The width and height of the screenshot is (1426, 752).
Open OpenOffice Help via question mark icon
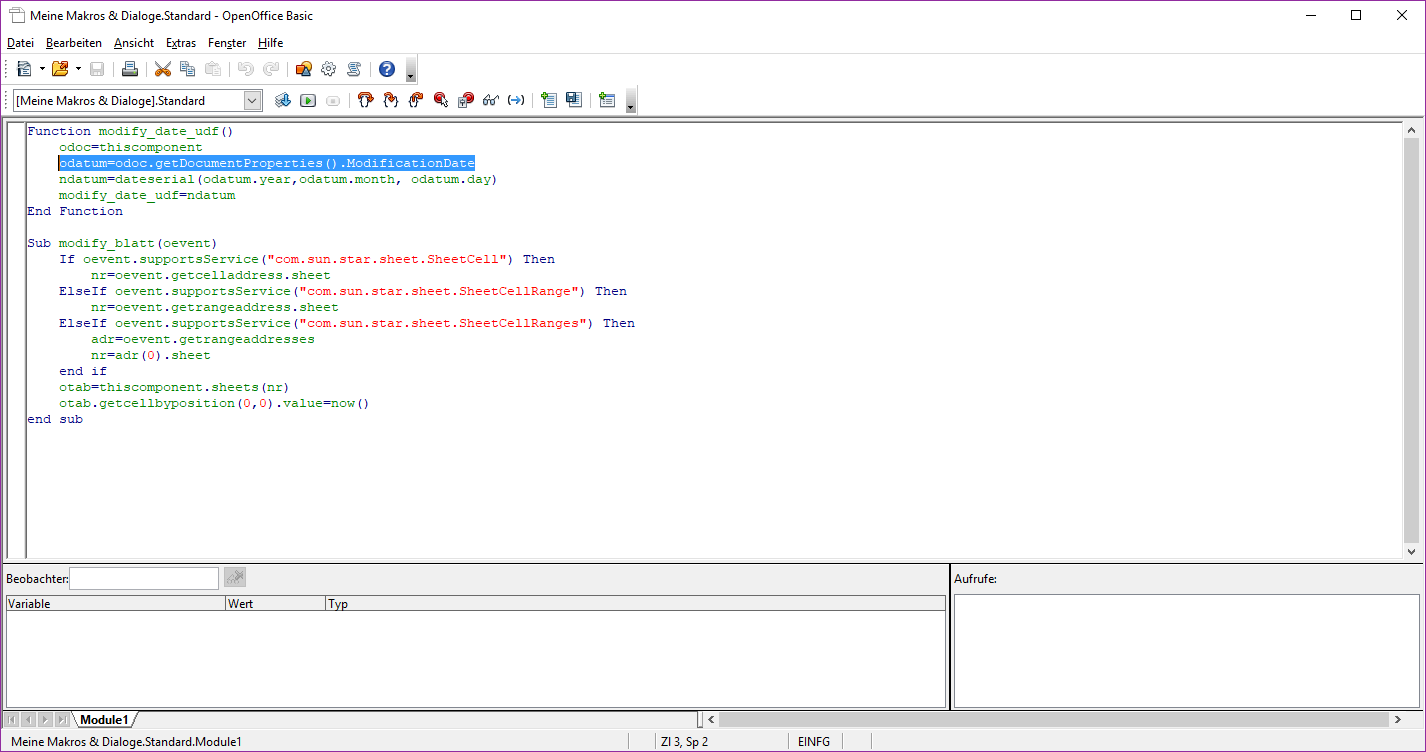click(387, 69)
